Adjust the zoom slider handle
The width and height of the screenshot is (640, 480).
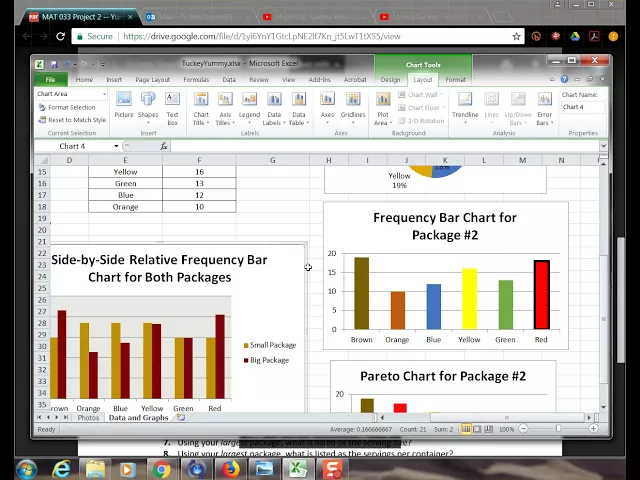point(558,429)
